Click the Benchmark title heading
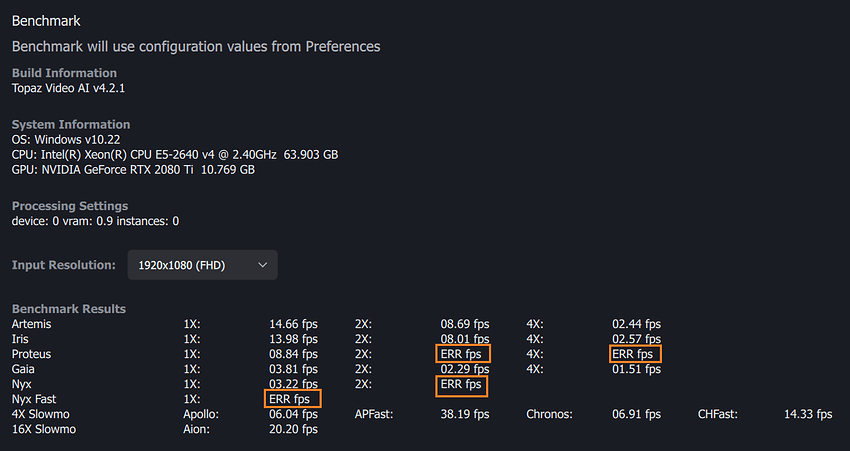 point(46,20)
